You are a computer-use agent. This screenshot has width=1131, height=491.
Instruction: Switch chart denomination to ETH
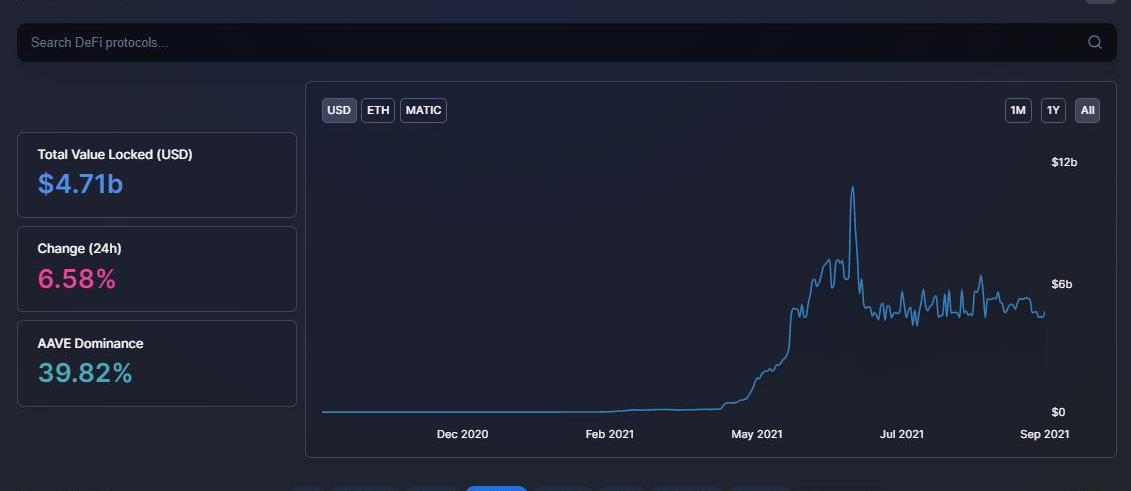[x=378, y=110]
